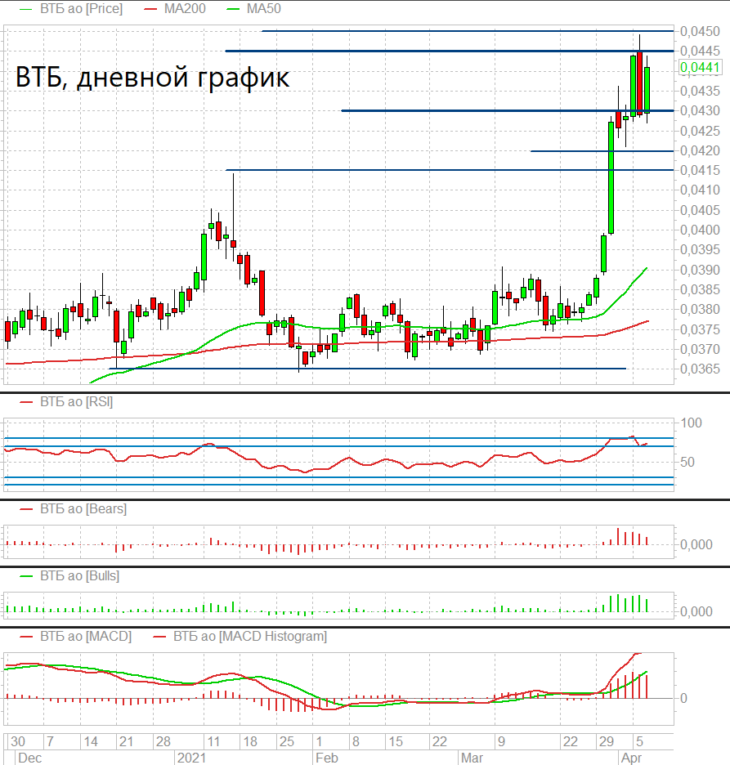Viewport: 730px width, 765px height.
Task: Click the 'ВТБ ао [RSI]' panel label
Action: pyautogui.click(x=76, y=402)
